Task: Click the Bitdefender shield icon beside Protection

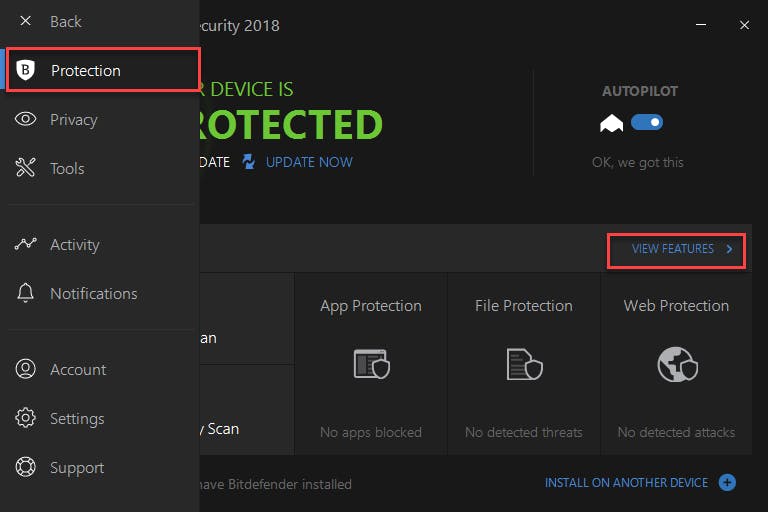Action: pos(25,70)
